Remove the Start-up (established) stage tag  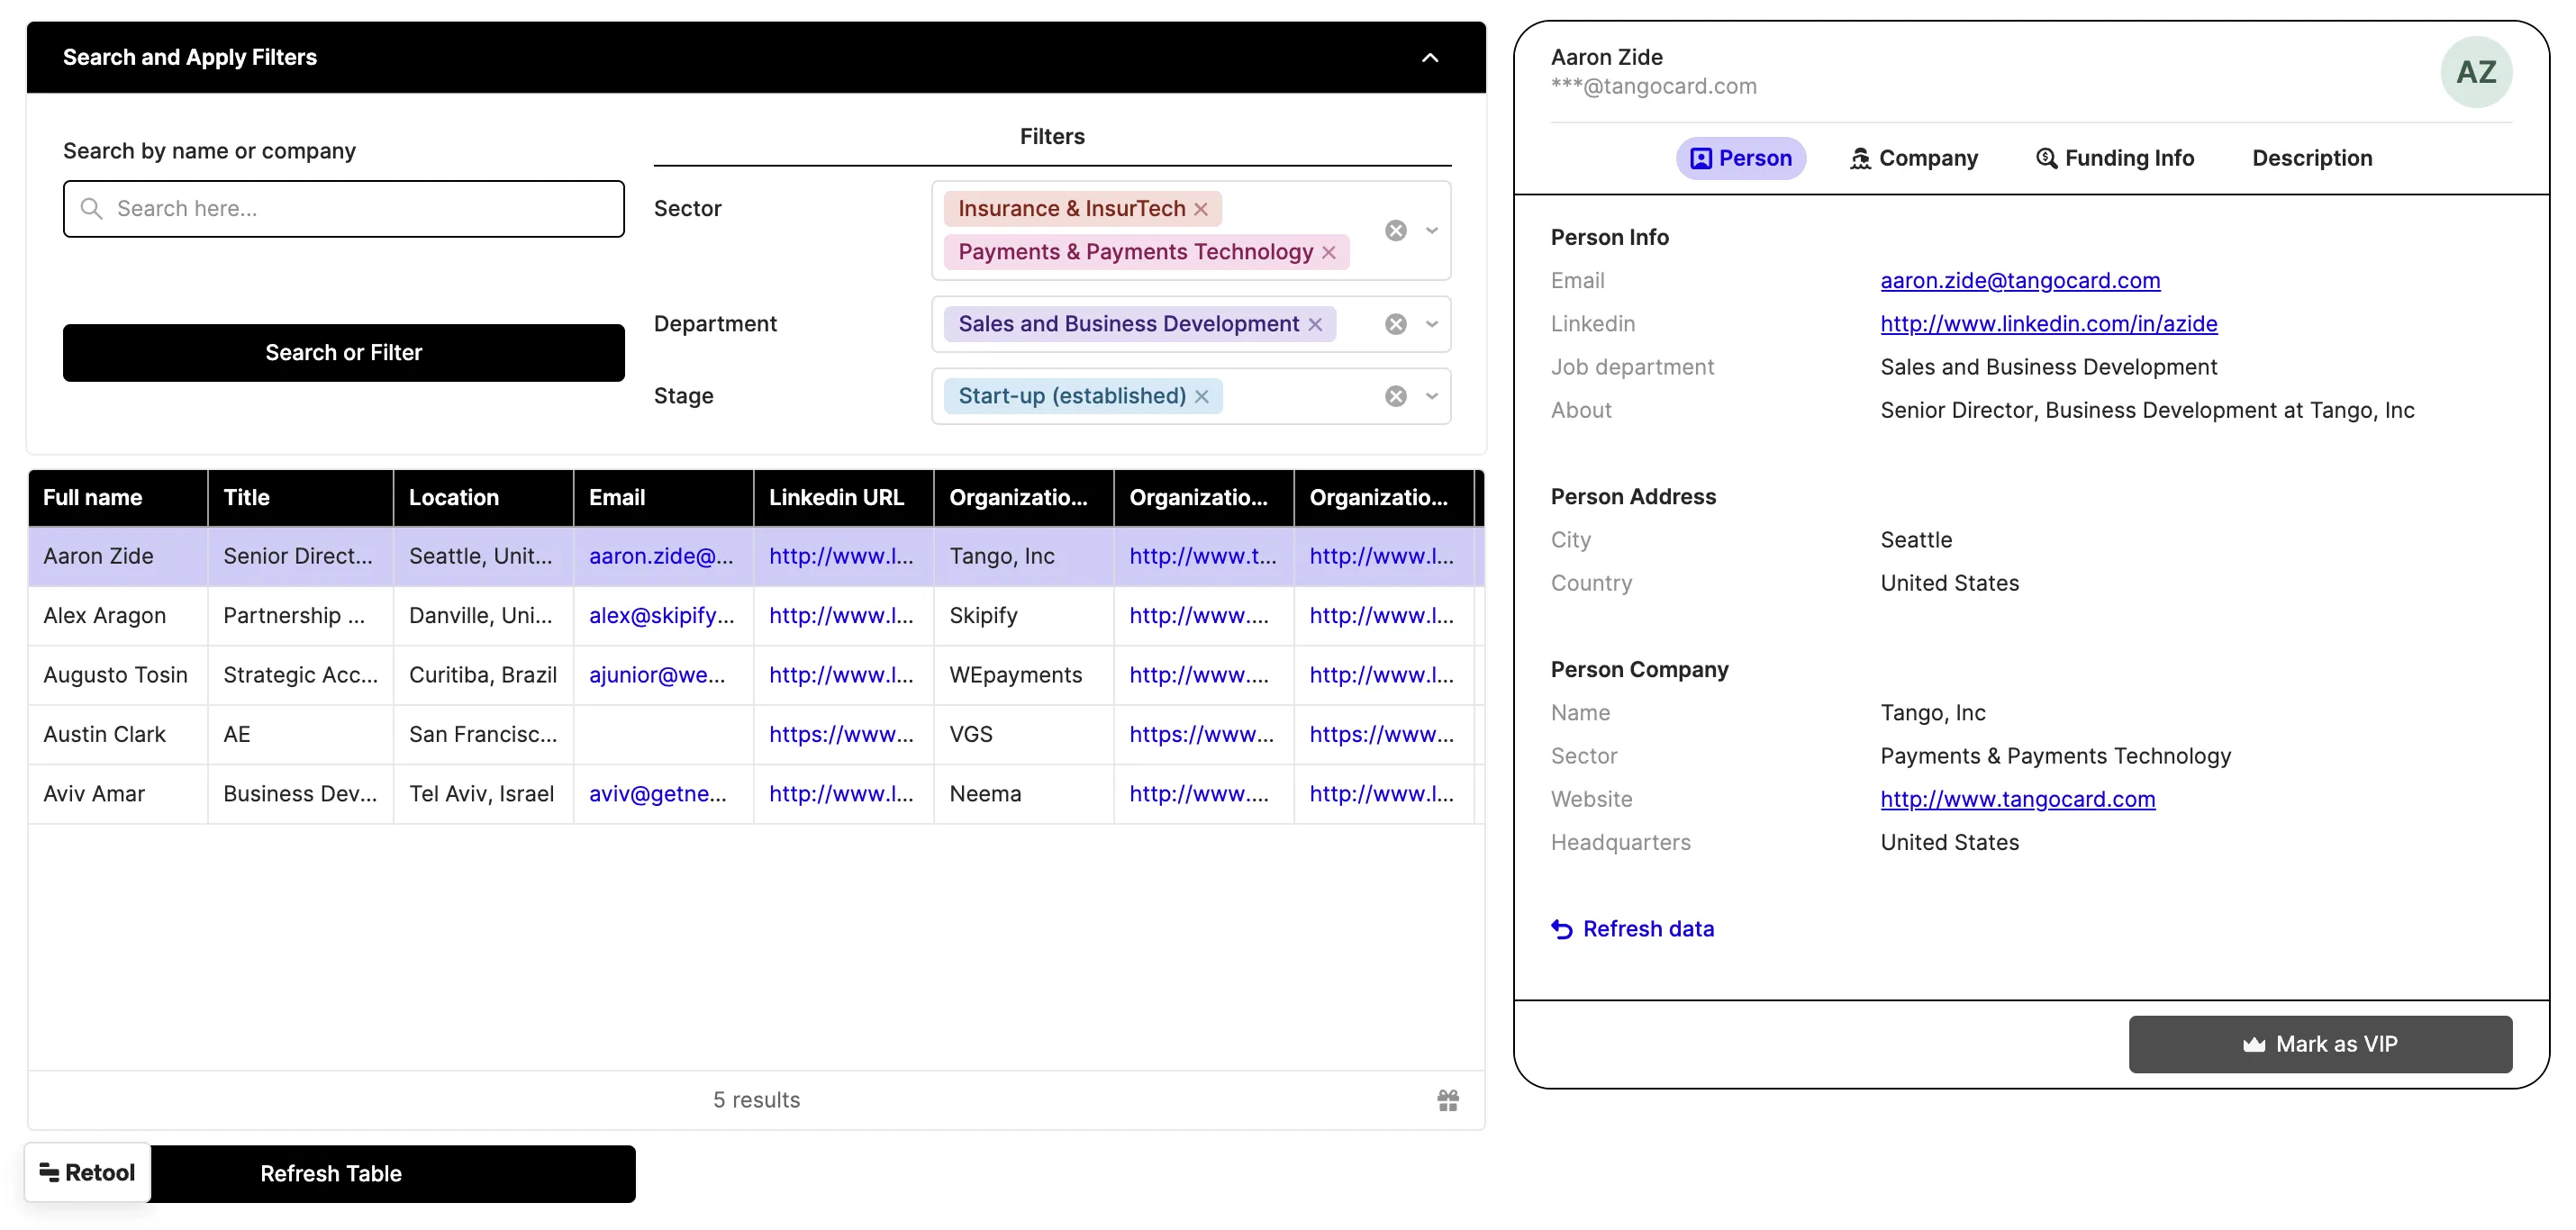tap(1201, 397)
